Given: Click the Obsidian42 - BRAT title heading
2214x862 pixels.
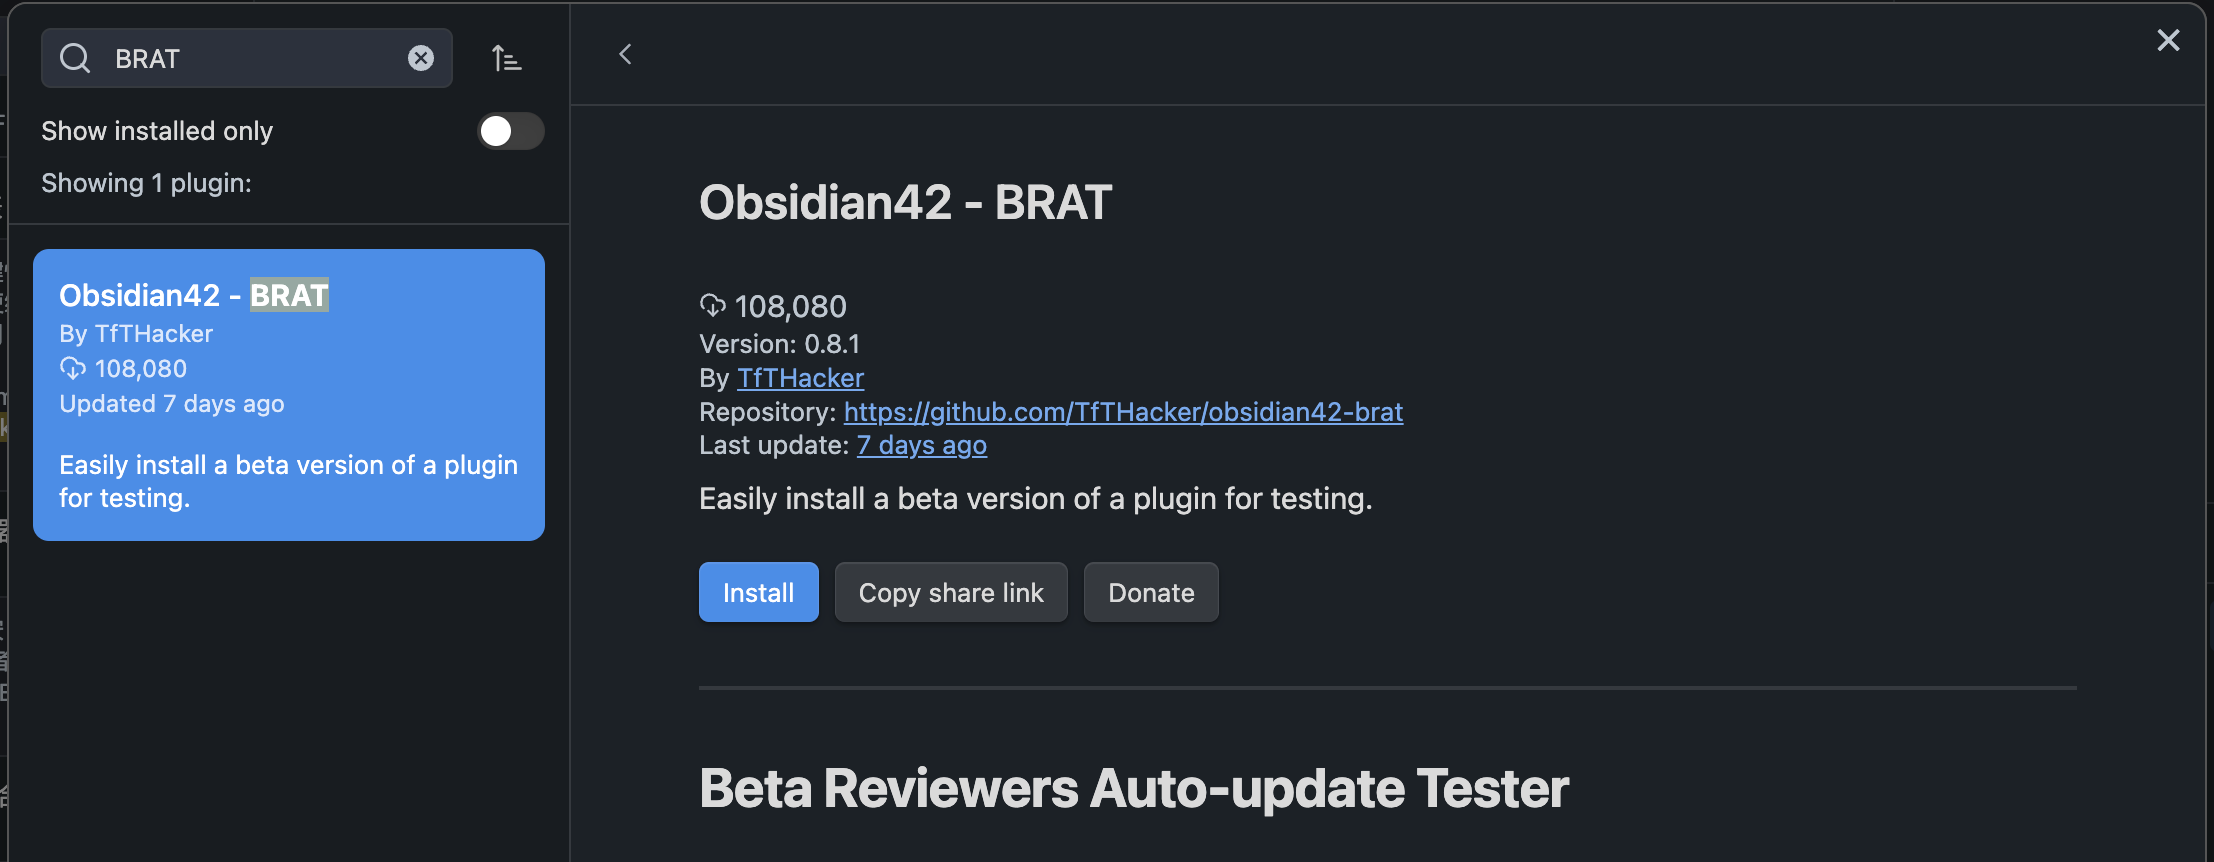Looking at the screenshot, I should click(x=904, y=202).
